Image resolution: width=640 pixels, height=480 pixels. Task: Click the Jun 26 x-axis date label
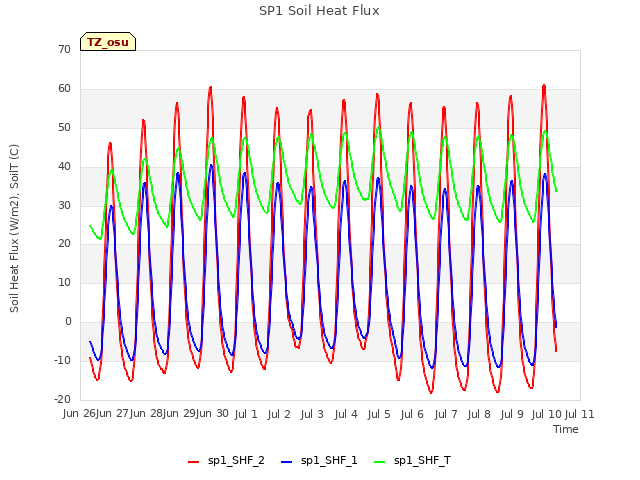(x=79, y=414)
